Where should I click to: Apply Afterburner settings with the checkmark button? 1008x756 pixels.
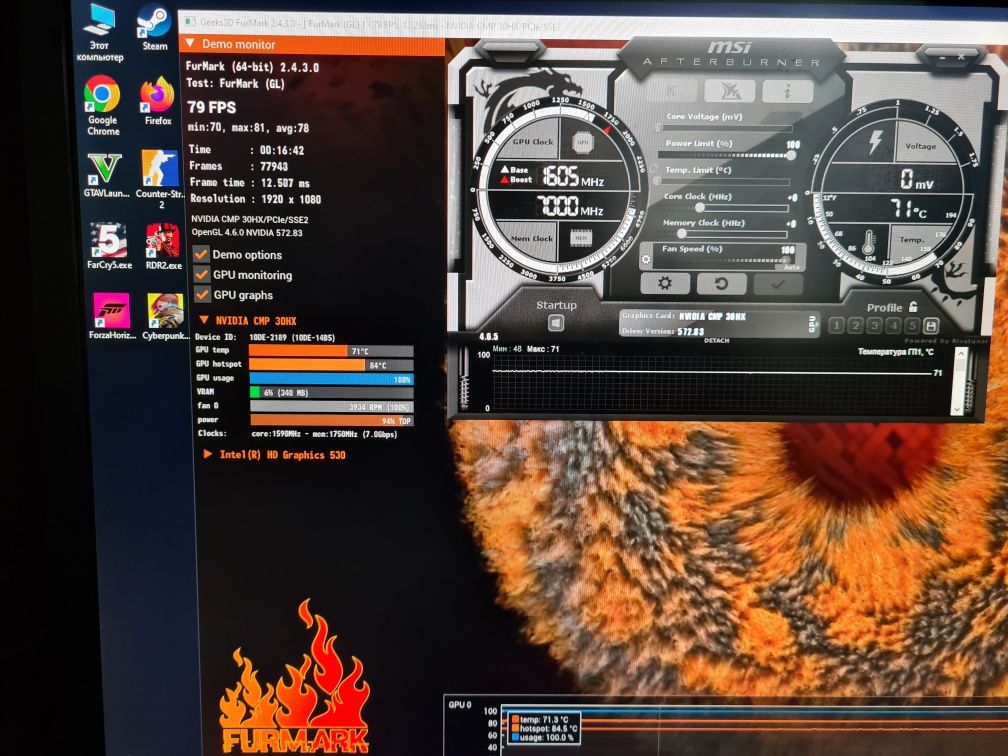click(x=778, y=284)
